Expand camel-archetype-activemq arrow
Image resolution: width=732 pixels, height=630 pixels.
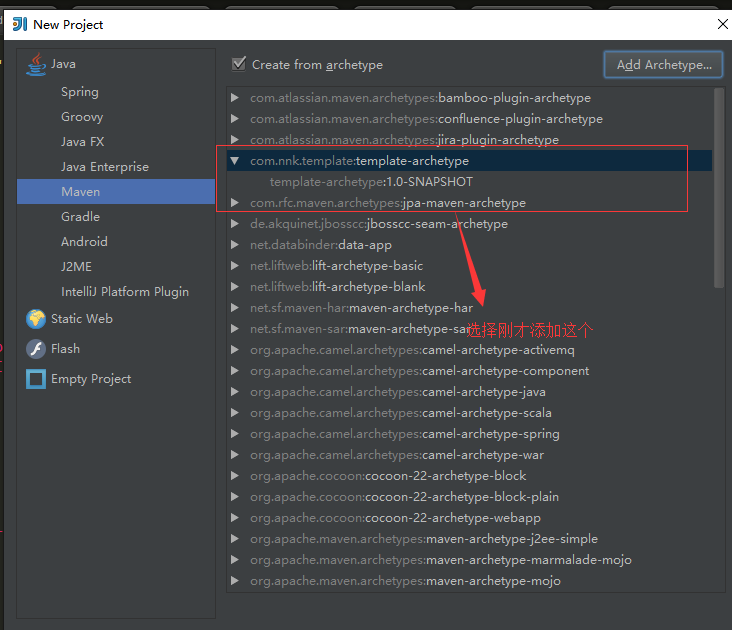[235, 350]
